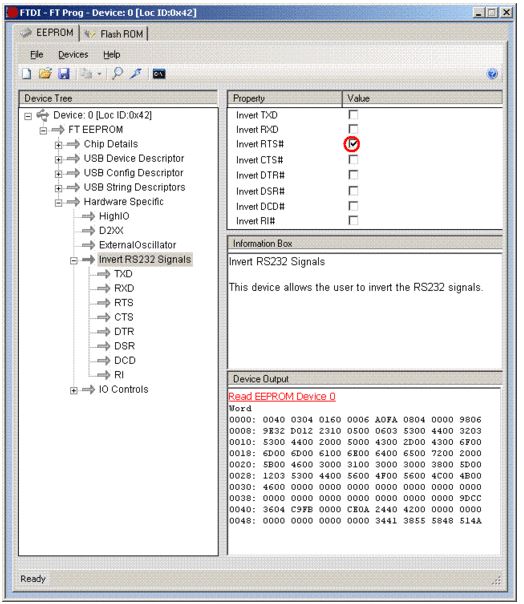
Task: Click the Read EEPROM Device 0 link
Action: (x=282, y=396)
